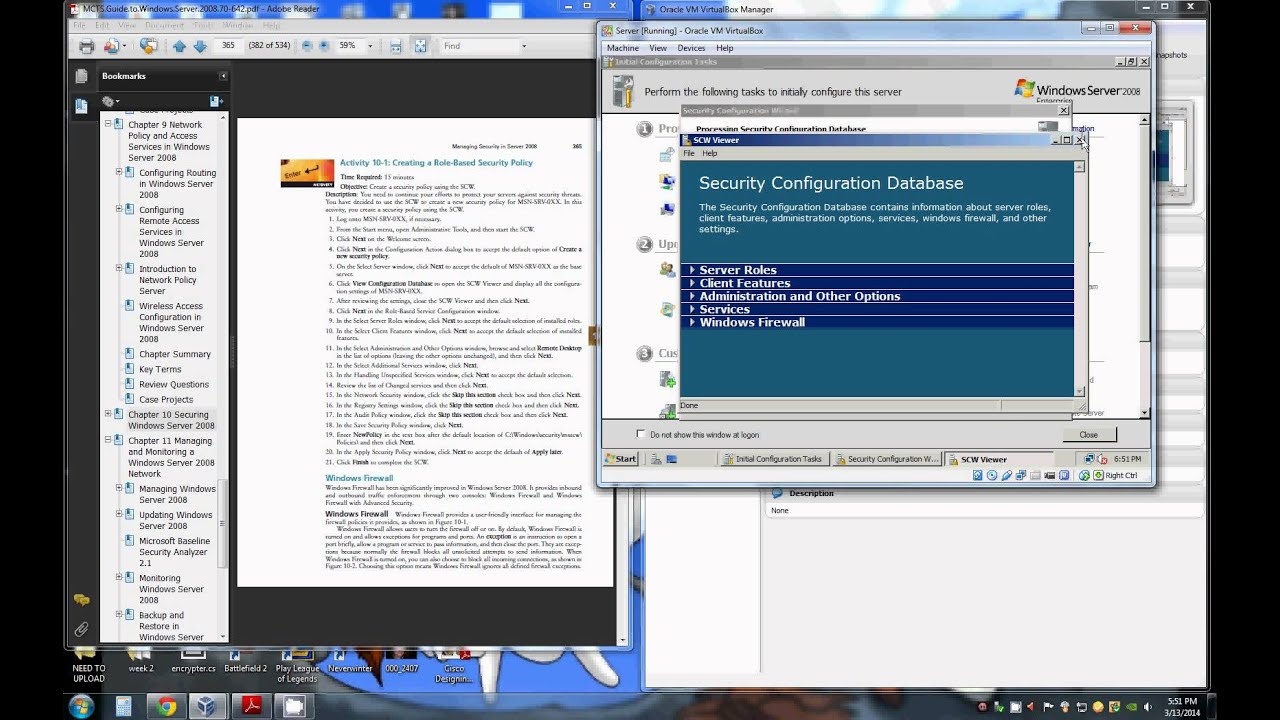1280x720 pixels.
Task: Open VirtualBox from Windows taskbar
Action: click(x=208, y=706)
